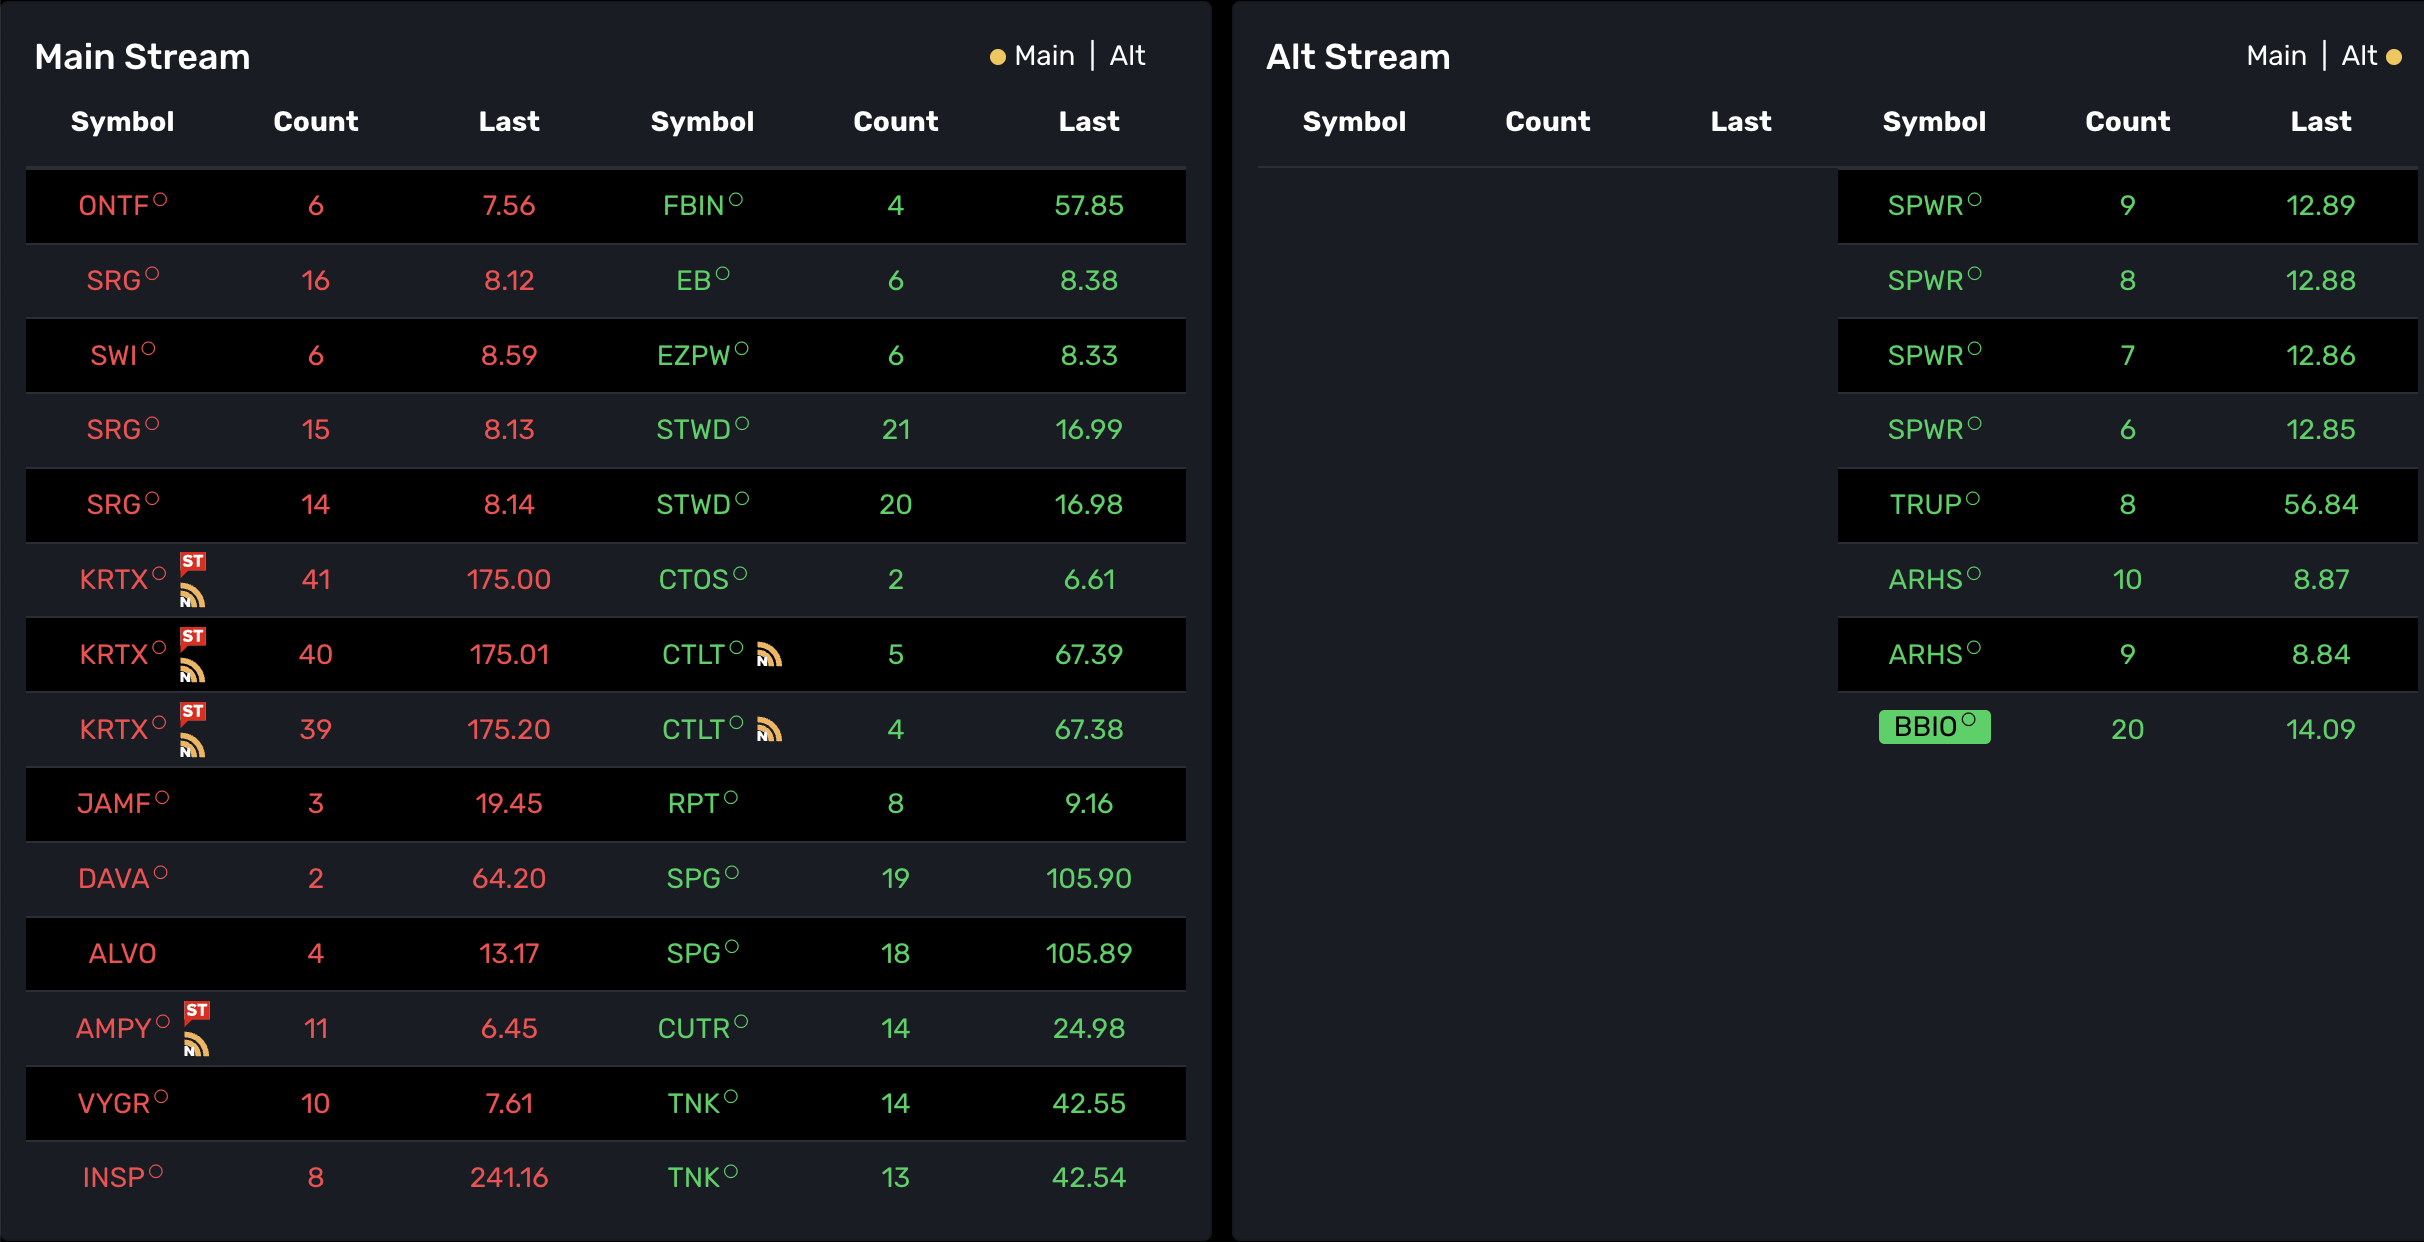Click the news icon next to CTLT 67.38

tap(769, 730)
